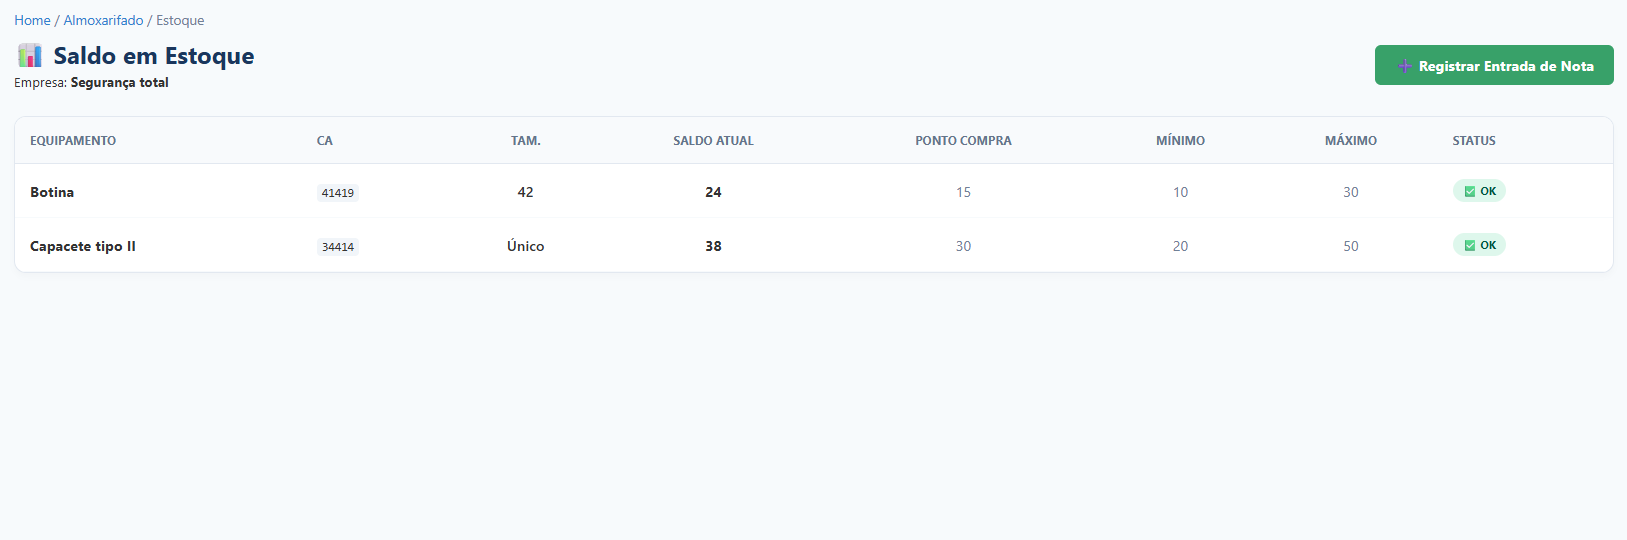
Task: Click the CA badge 41419
Action: pos(338,193)
